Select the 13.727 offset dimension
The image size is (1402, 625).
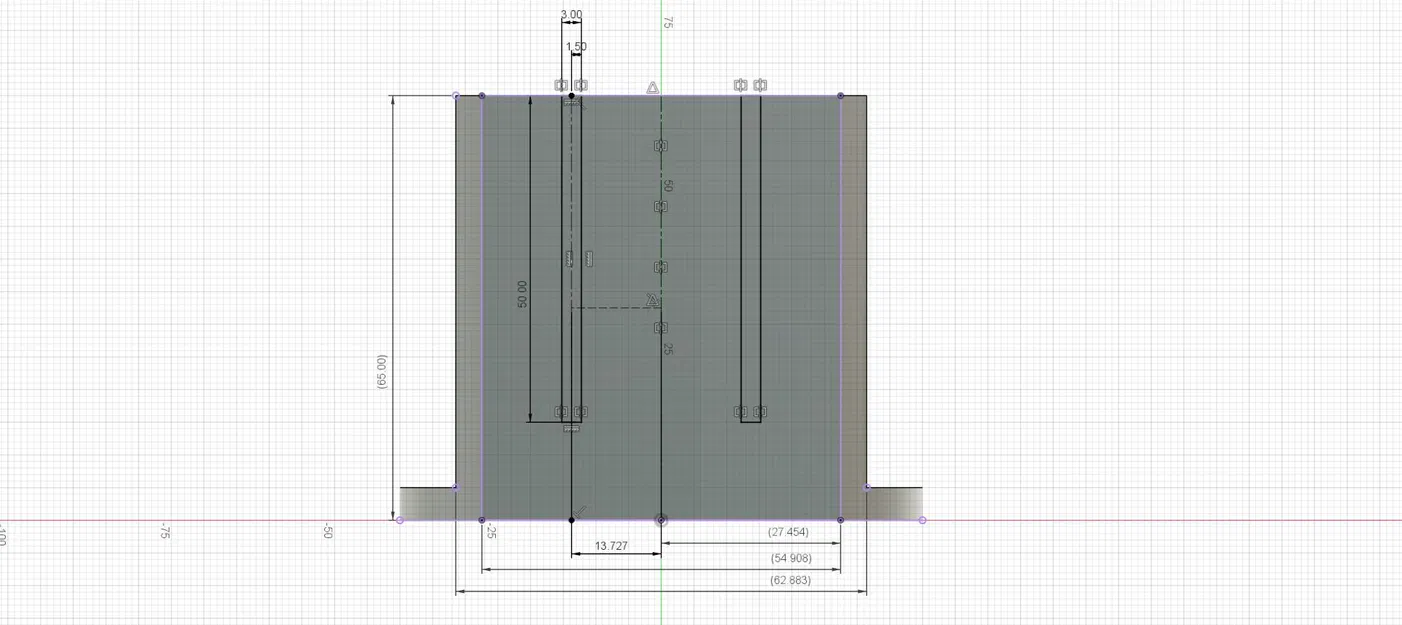click(611, 546)
